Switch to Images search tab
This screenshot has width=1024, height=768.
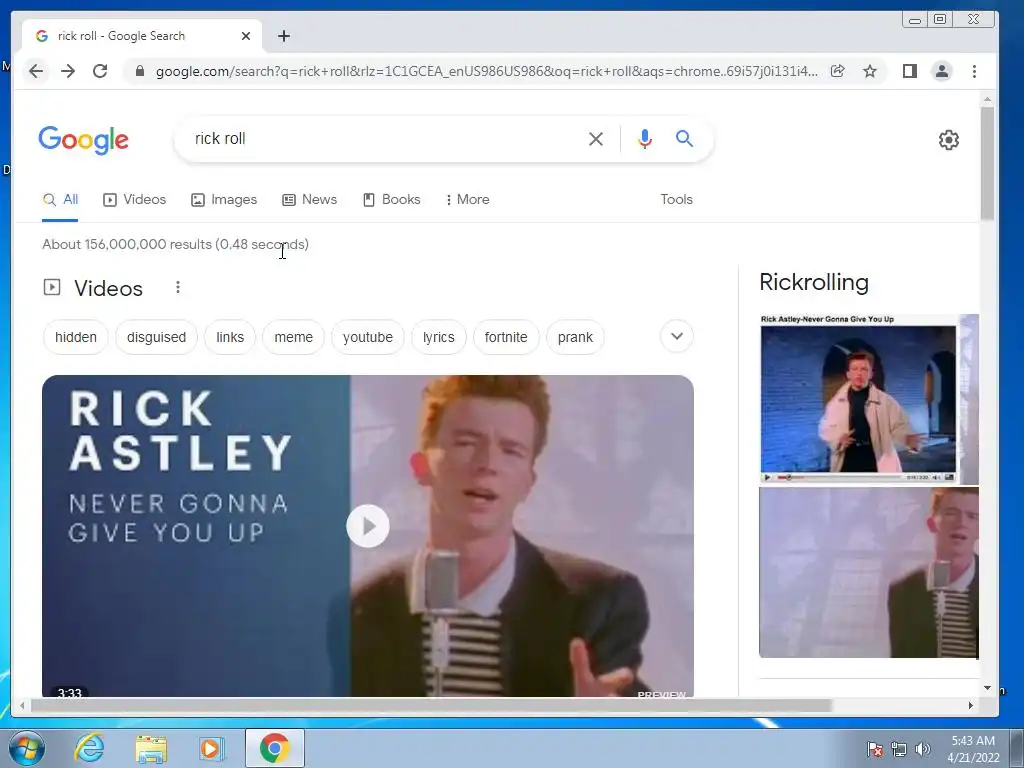click(224, 200)
